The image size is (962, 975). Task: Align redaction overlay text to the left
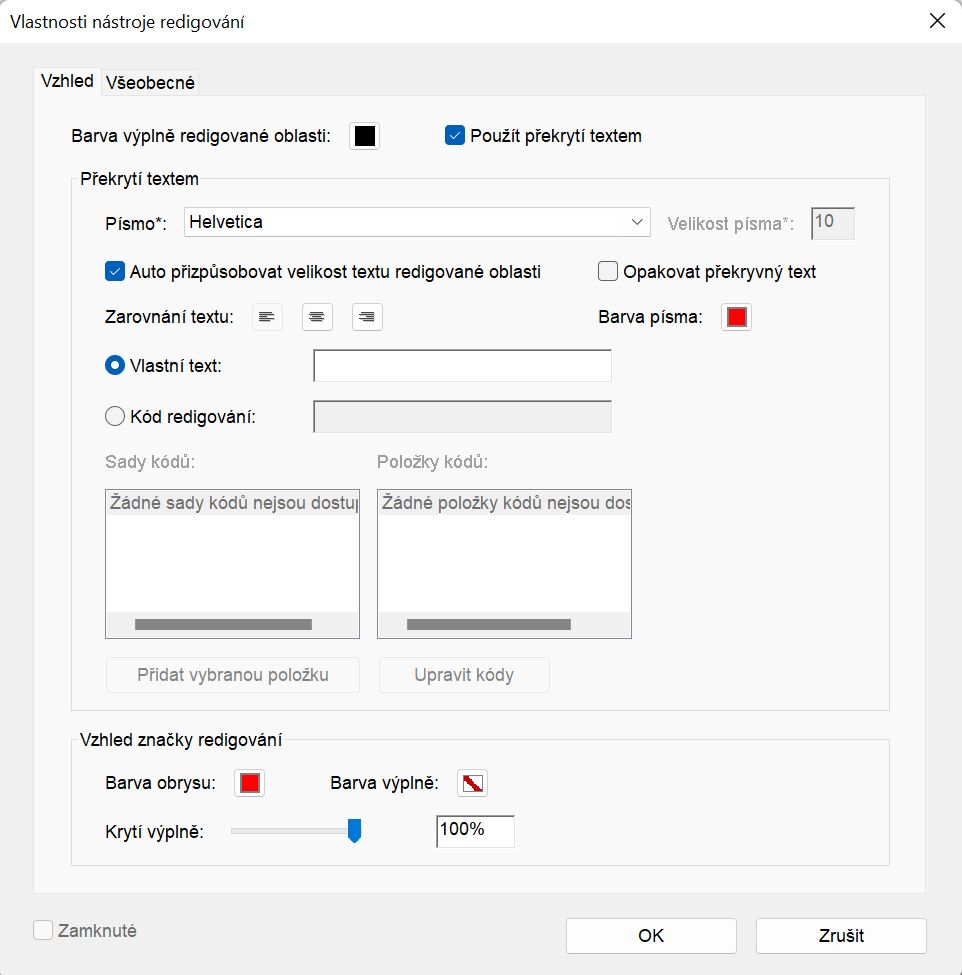point(266,317)
